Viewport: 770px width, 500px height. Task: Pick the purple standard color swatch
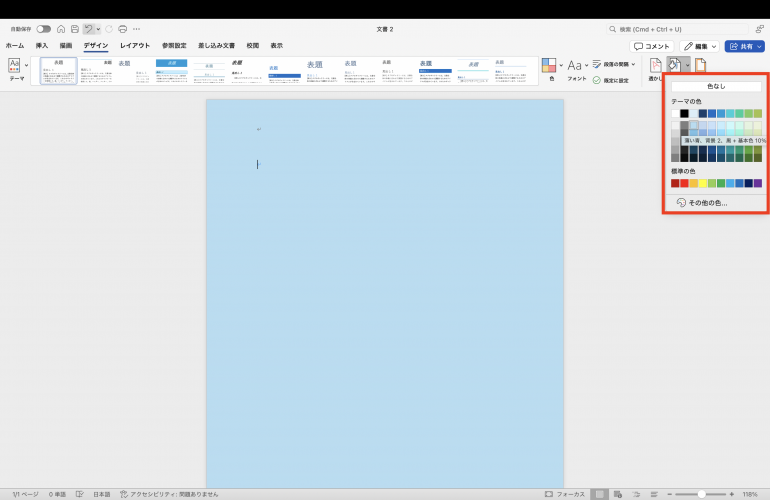click(x=758, y=183)
